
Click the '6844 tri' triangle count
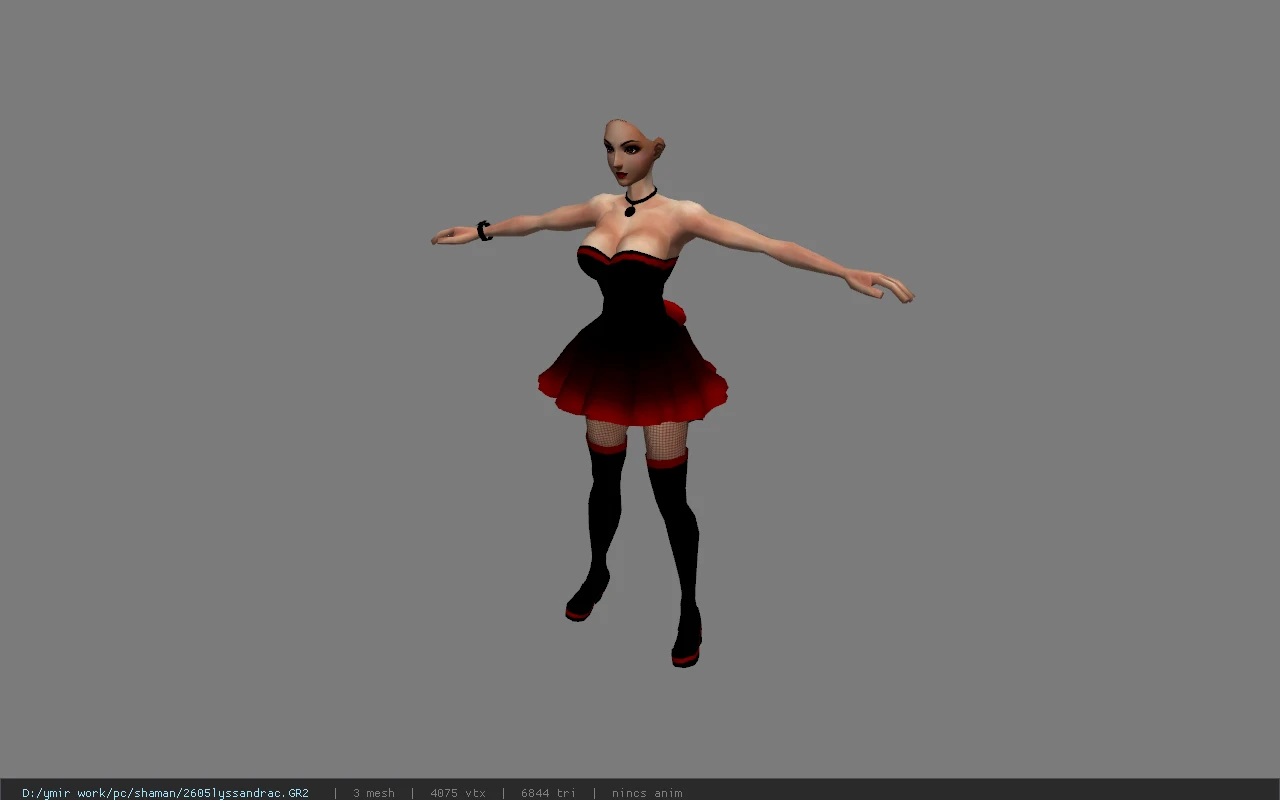point(548,793)
